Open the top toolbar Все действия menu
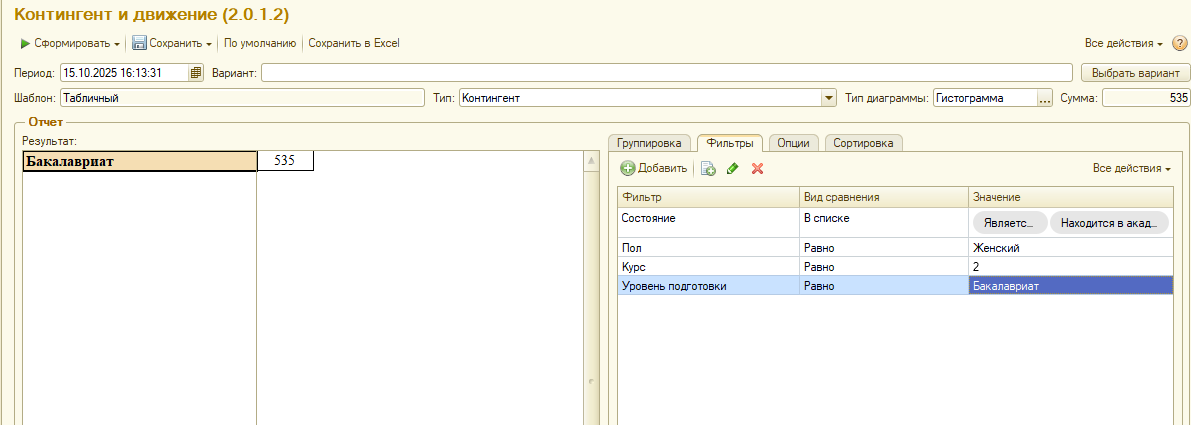The height and width of the screenshot is (425, 1191). [x=1123, y=44]
